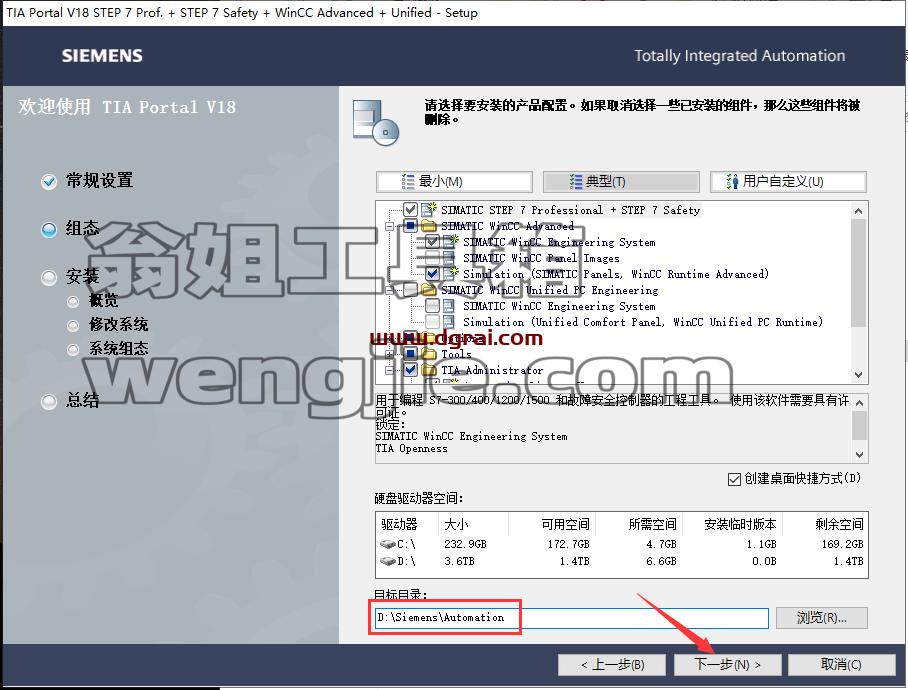The width and height of the screenshot is (908, 690).
Task: Go to the 修改系统 sub-step
Action: [x=118, y=325]
